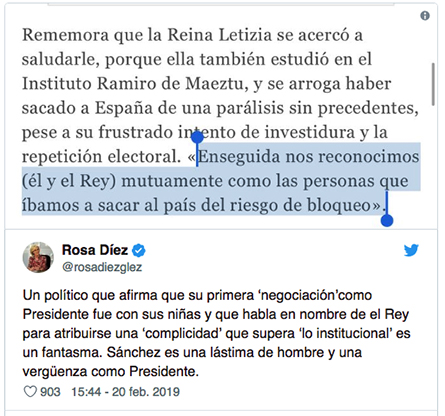
Task: Click the tweet text starting 'Un político que afirma'
Action: click(216, 333)
